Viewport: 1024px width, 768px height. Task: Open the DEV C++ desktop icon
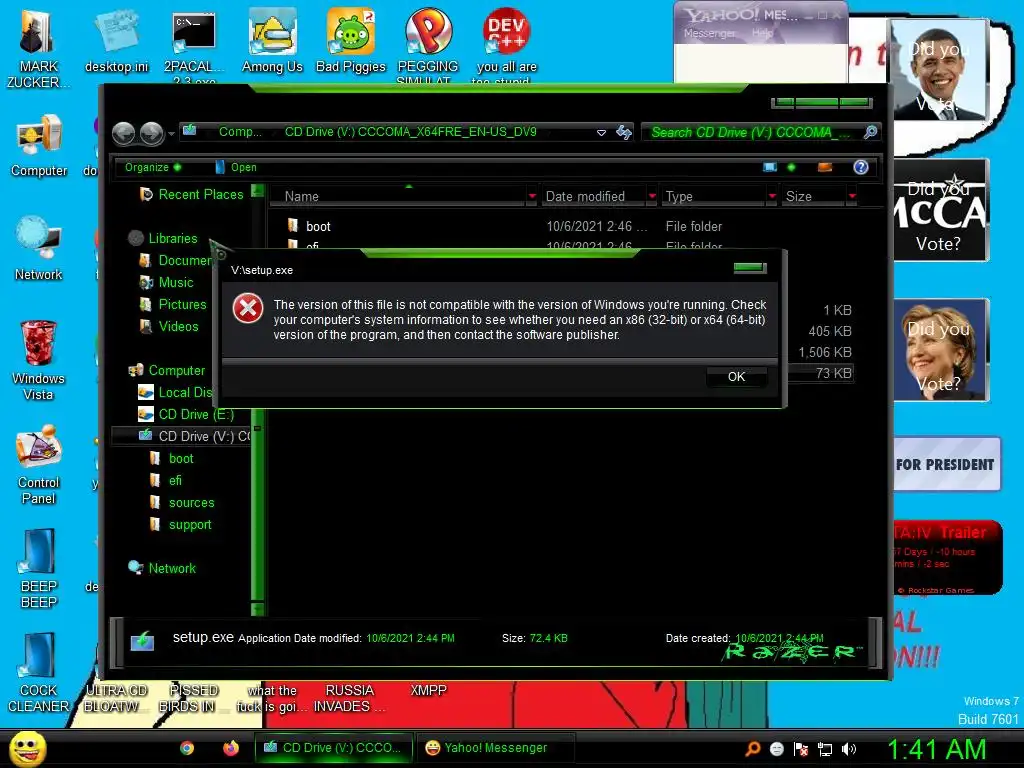click(x=506, y=44)
